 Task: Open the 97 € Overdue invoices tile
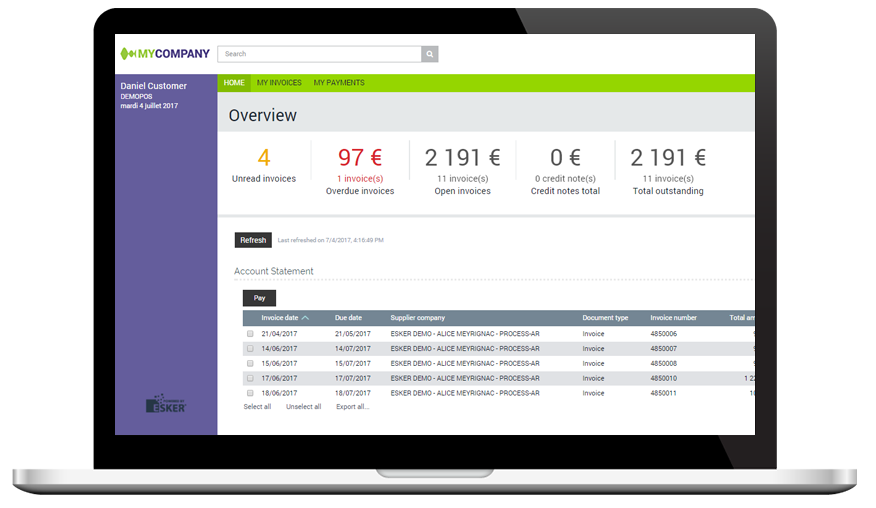tap(360, 172)
